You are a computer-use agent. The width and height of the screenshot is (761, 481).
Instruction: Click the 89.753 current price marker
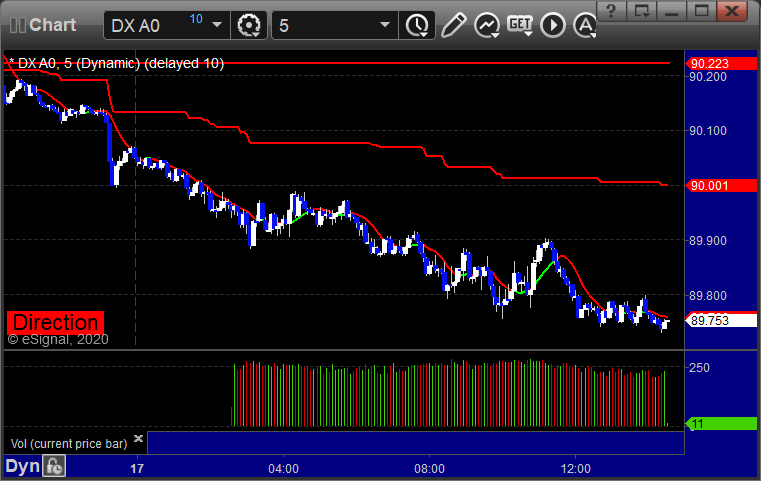(721, 320)
